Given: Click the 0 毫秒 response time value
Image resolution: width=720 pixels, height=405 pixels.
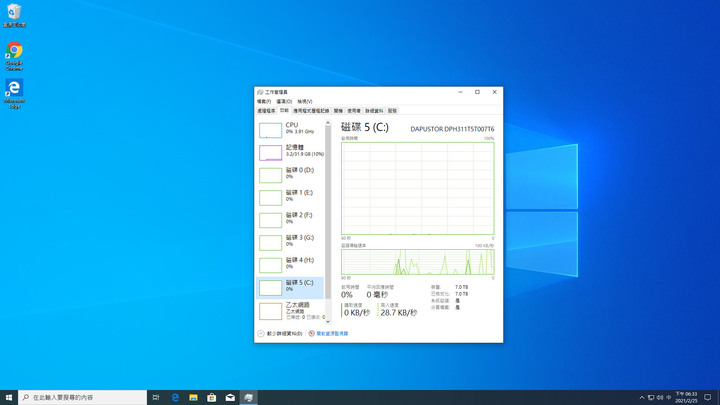Looking at the screenshot, I should (x=377, y=295).
